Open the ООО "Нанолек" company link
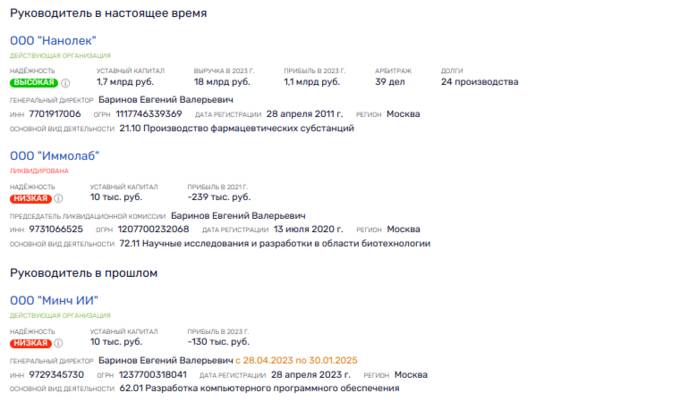 (x=53, y=41)
